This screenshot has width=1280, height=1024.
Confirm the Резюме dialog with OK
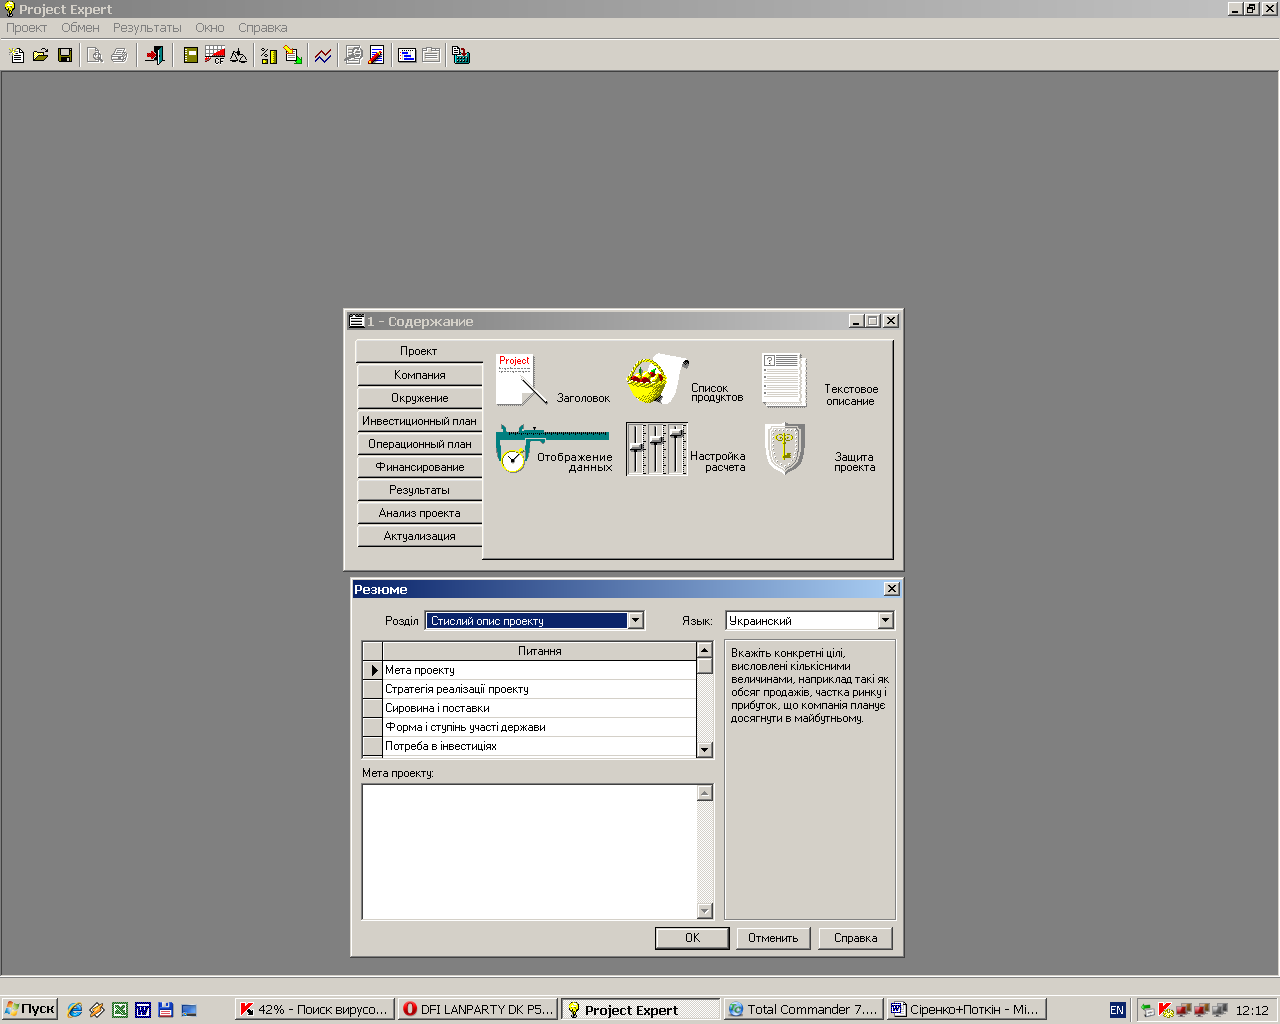(x=692, y=938)
